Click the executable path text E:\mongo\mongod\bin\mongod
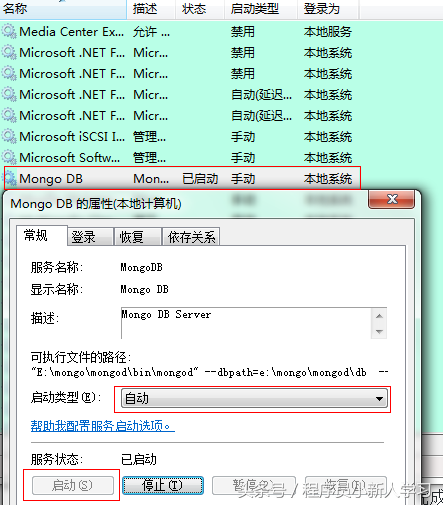 point(115,372)
